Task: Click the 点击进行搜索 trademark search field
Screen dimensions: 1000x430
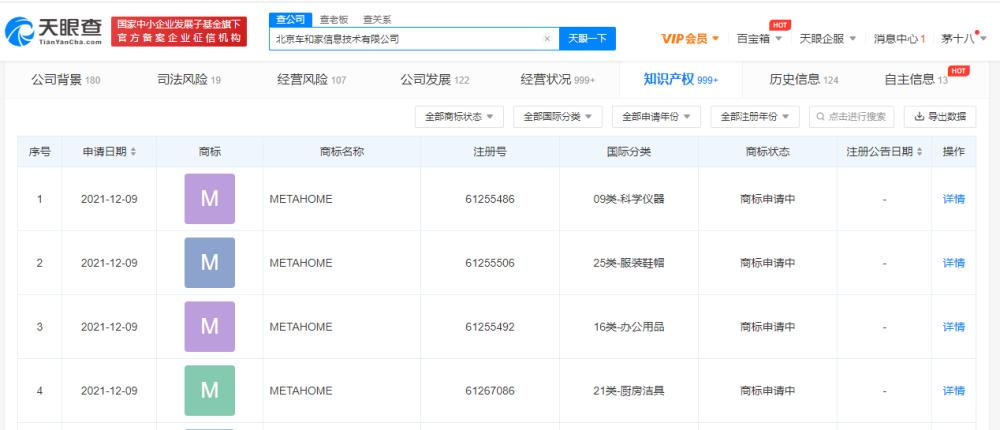Action: (x=851, y=117)
